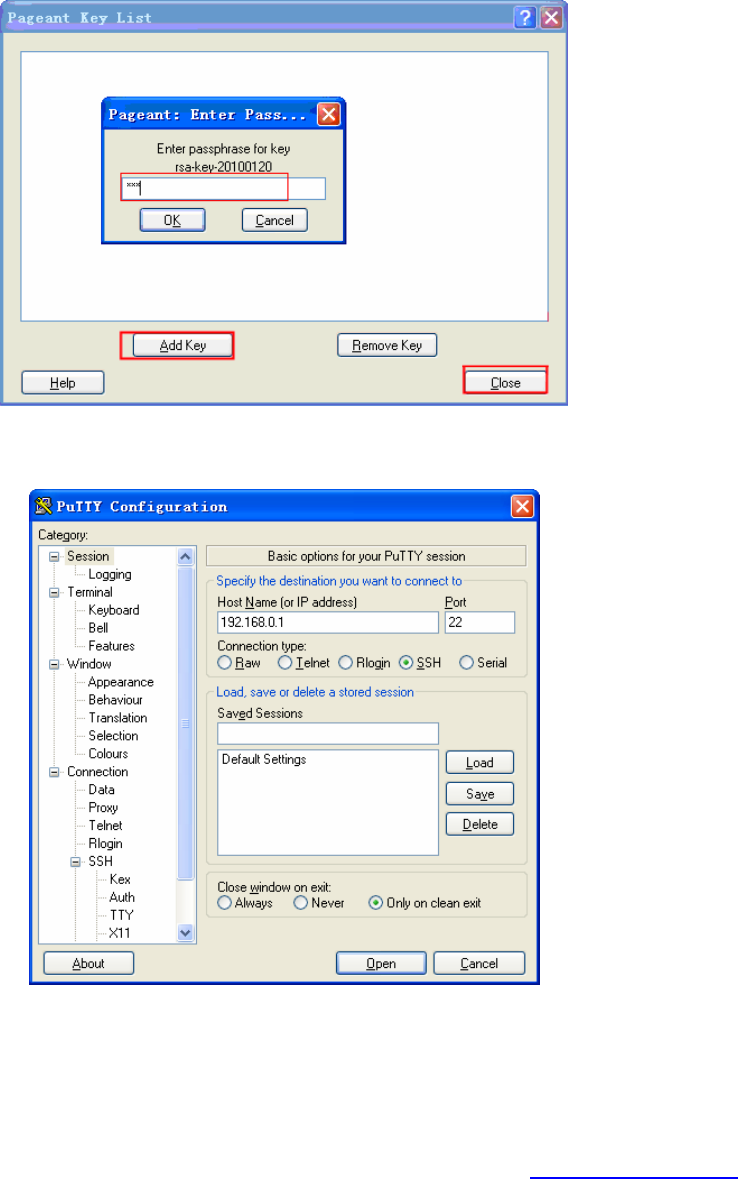Viewport: 738px width, 1179px height.
Task: Select Default Settings in saved sessions list
Action: [x=264, y=759]
